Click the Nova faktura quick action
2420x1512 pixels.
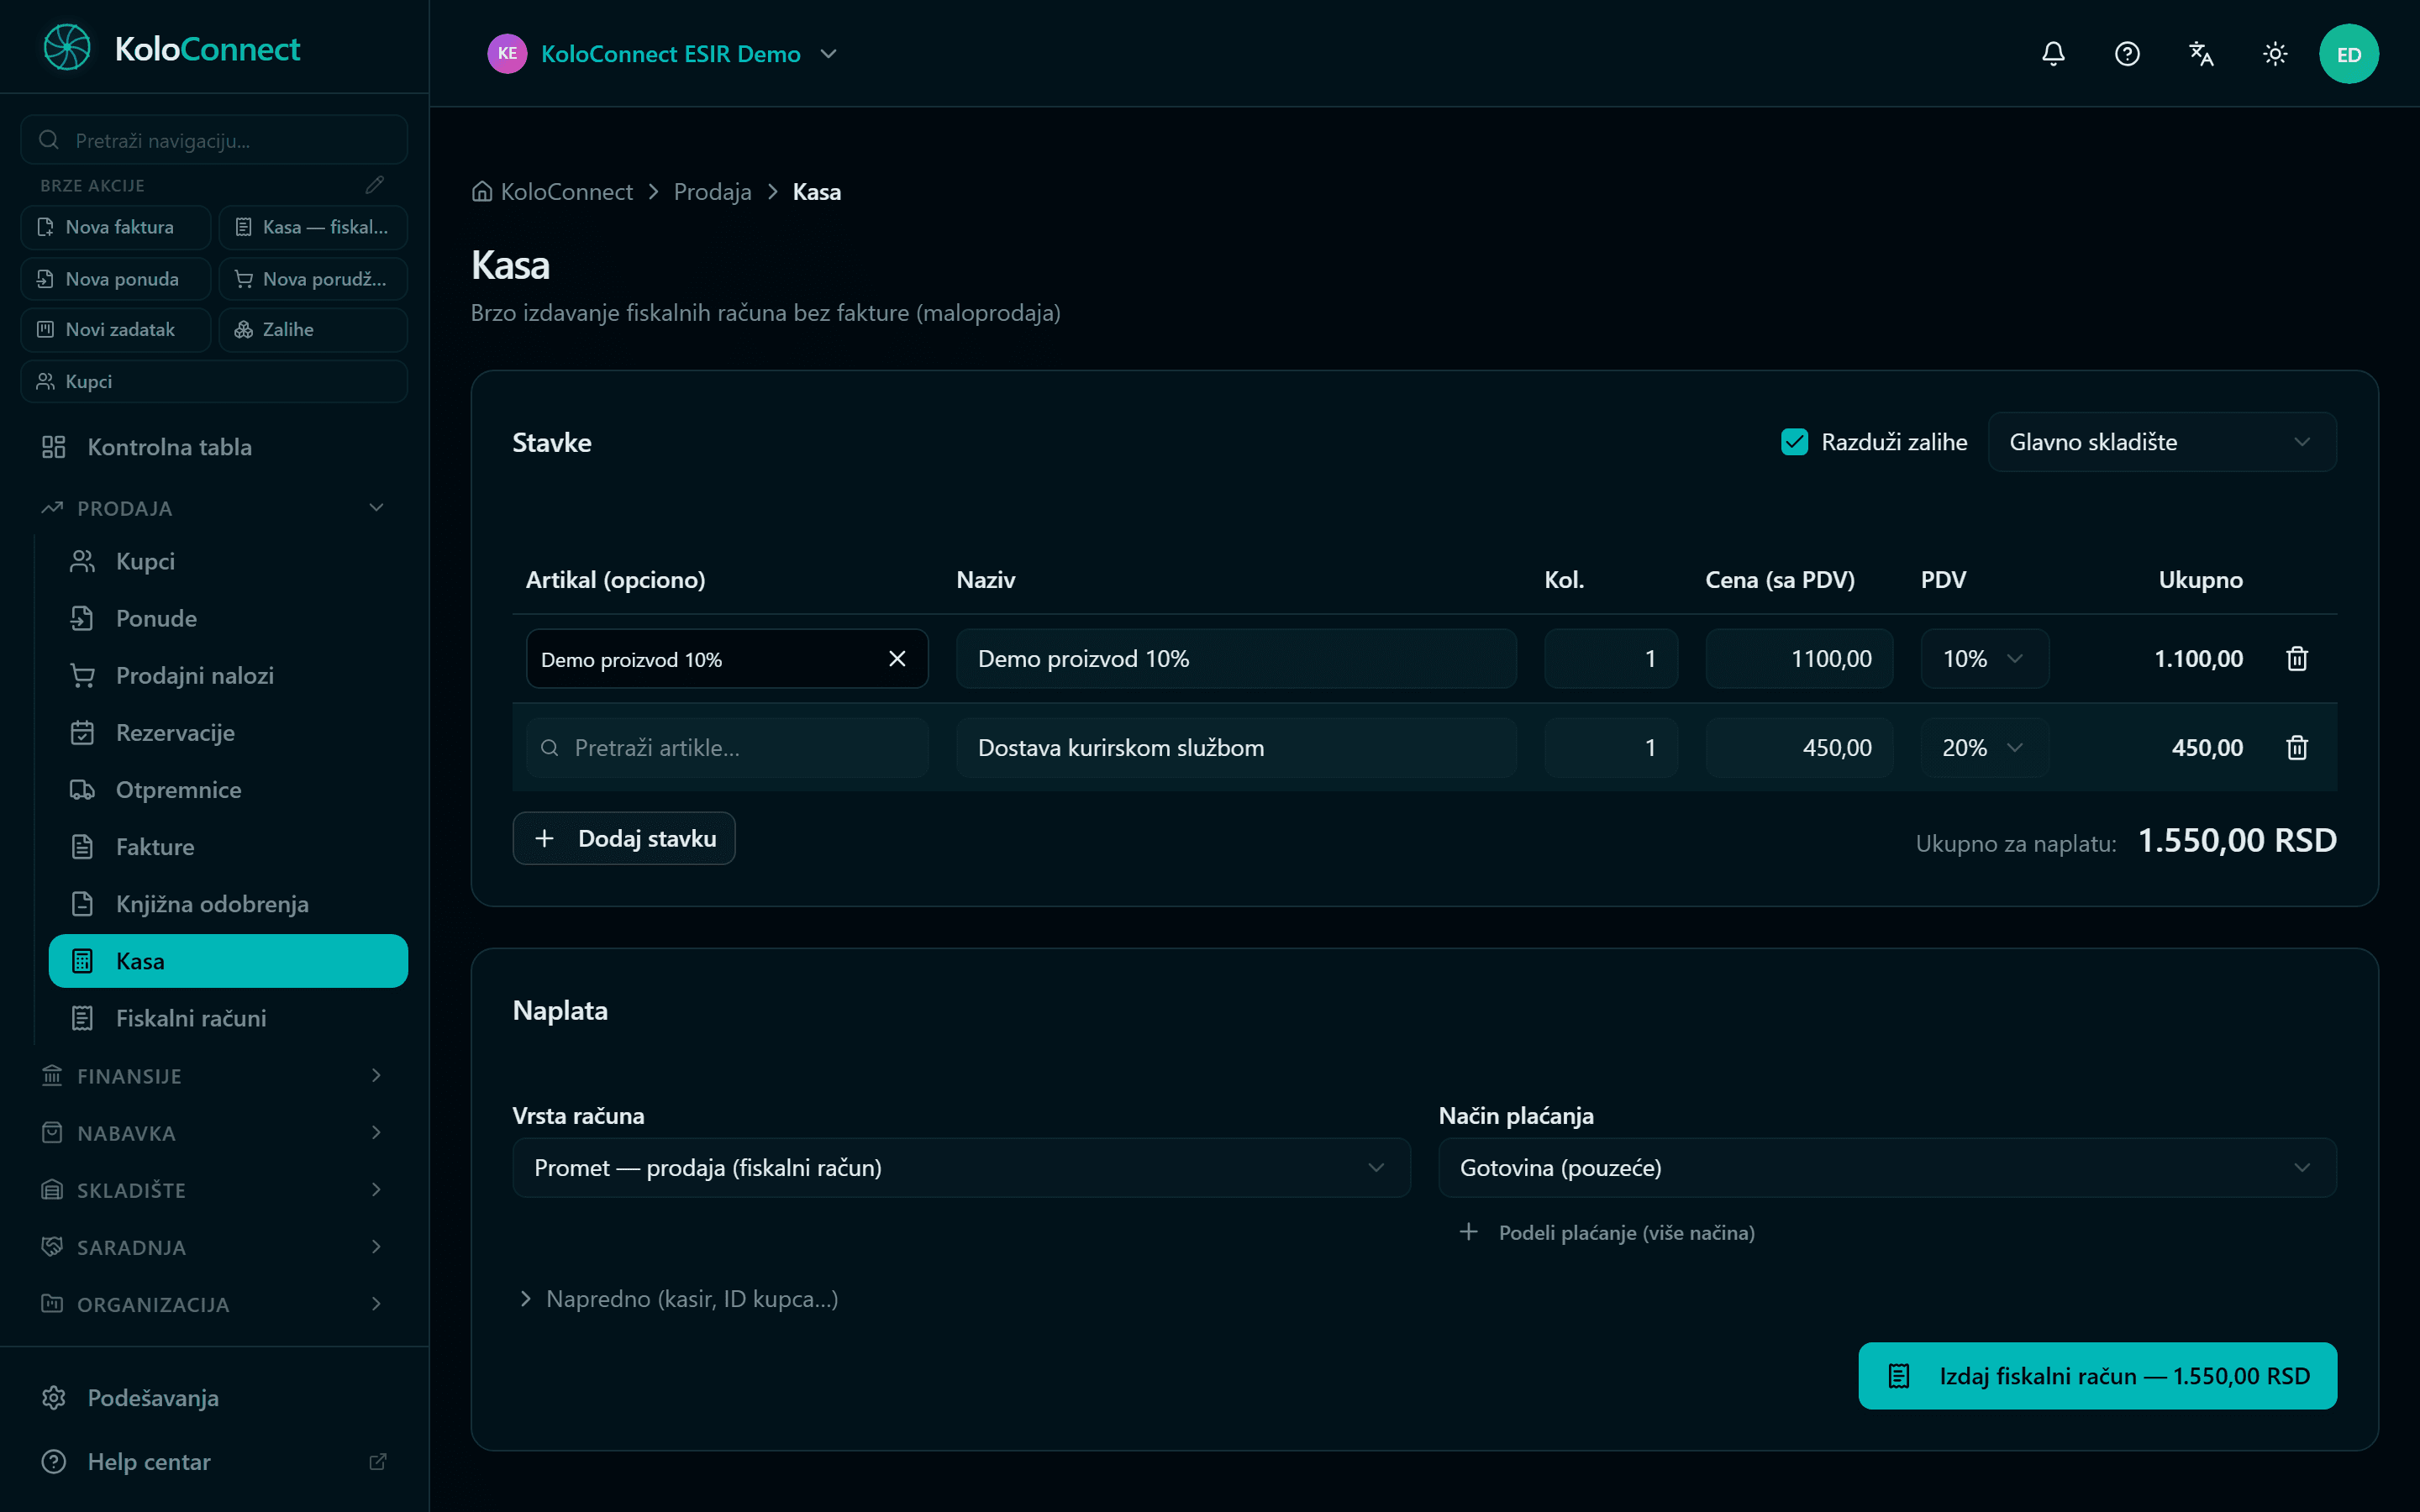coord(116,227)
